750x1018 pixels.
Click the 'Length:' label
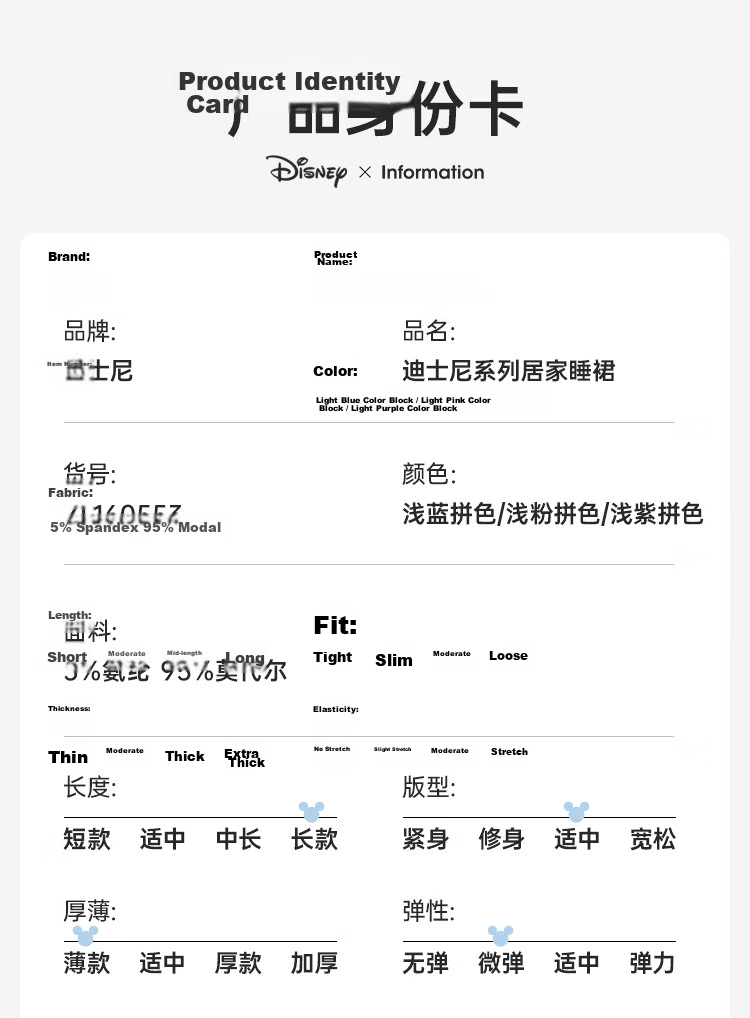pos(69,615)
